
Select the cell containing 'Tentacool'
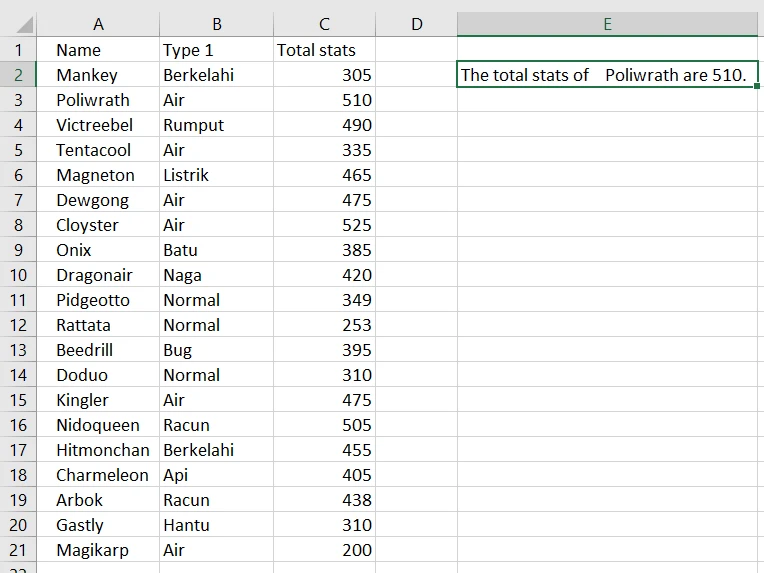(x=98, y=150)
